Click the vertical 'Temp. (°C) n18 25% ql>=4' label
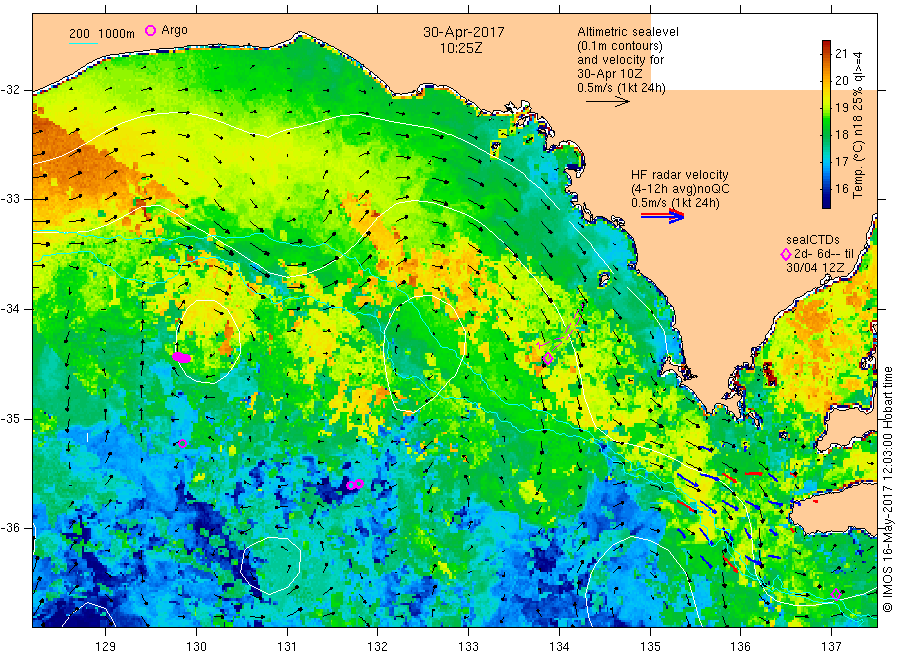 point(858,125)
